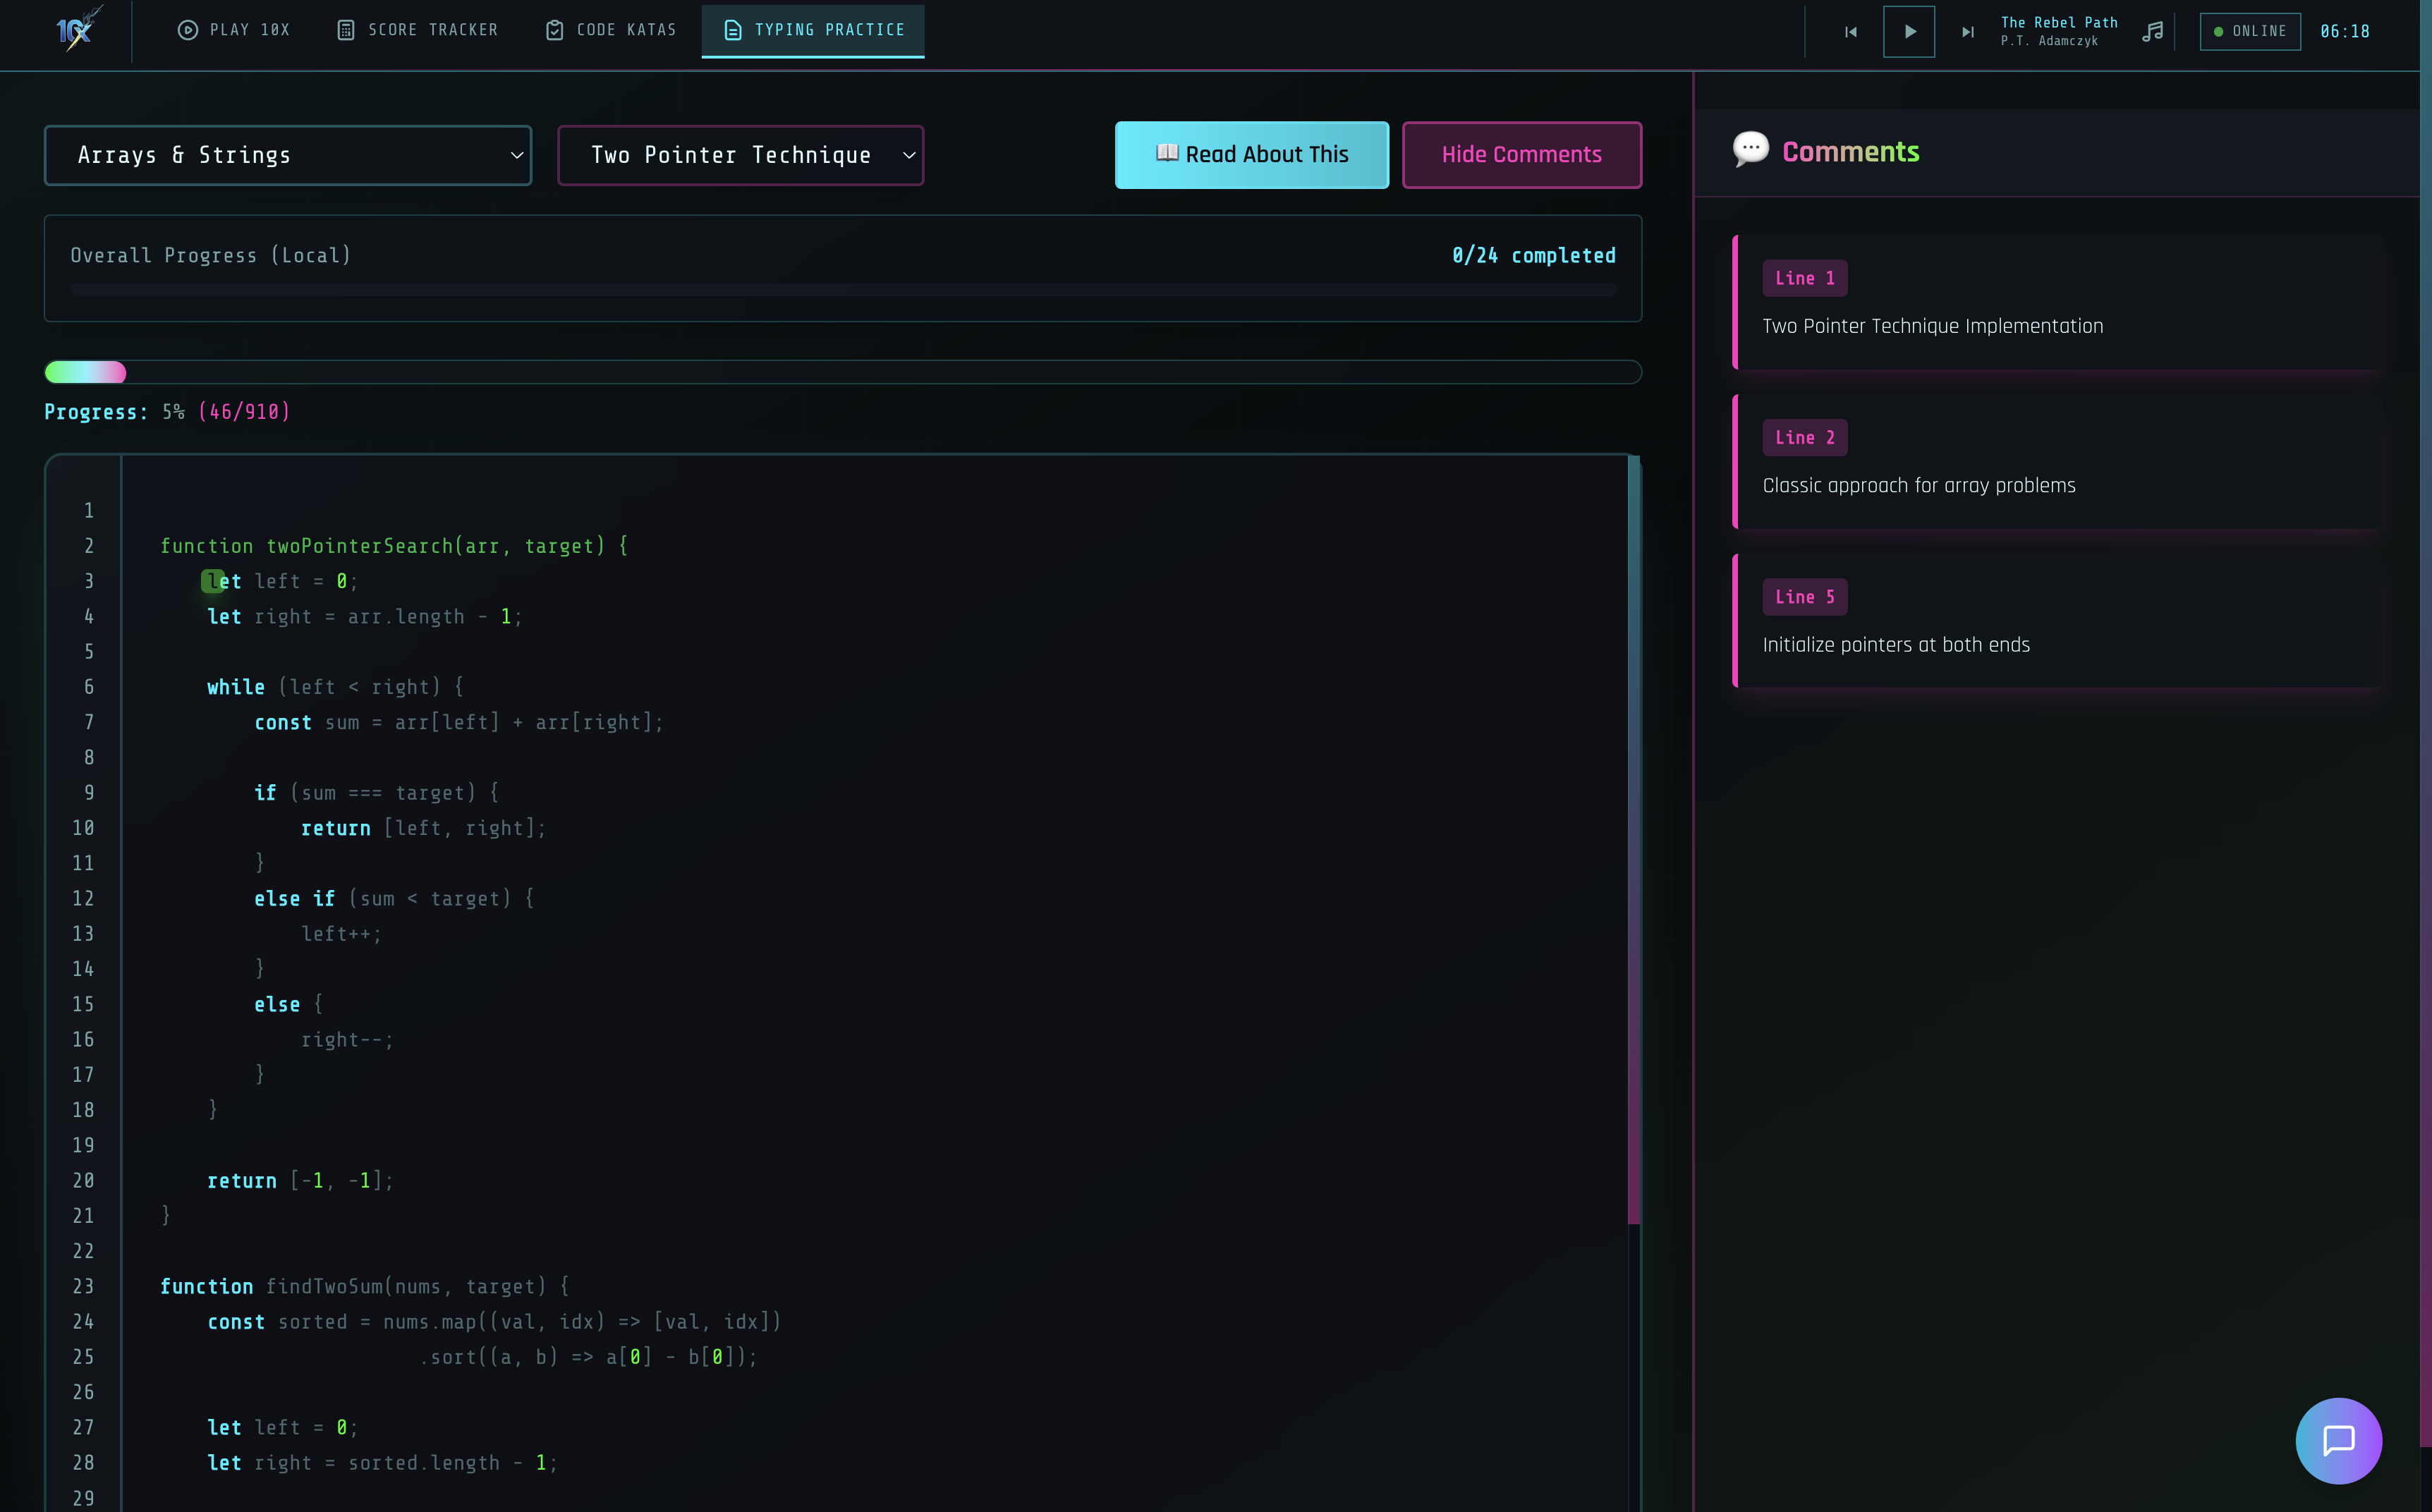Click the Line 5 comment badge
The image size is (2432, 1512).
point(1804,596)
